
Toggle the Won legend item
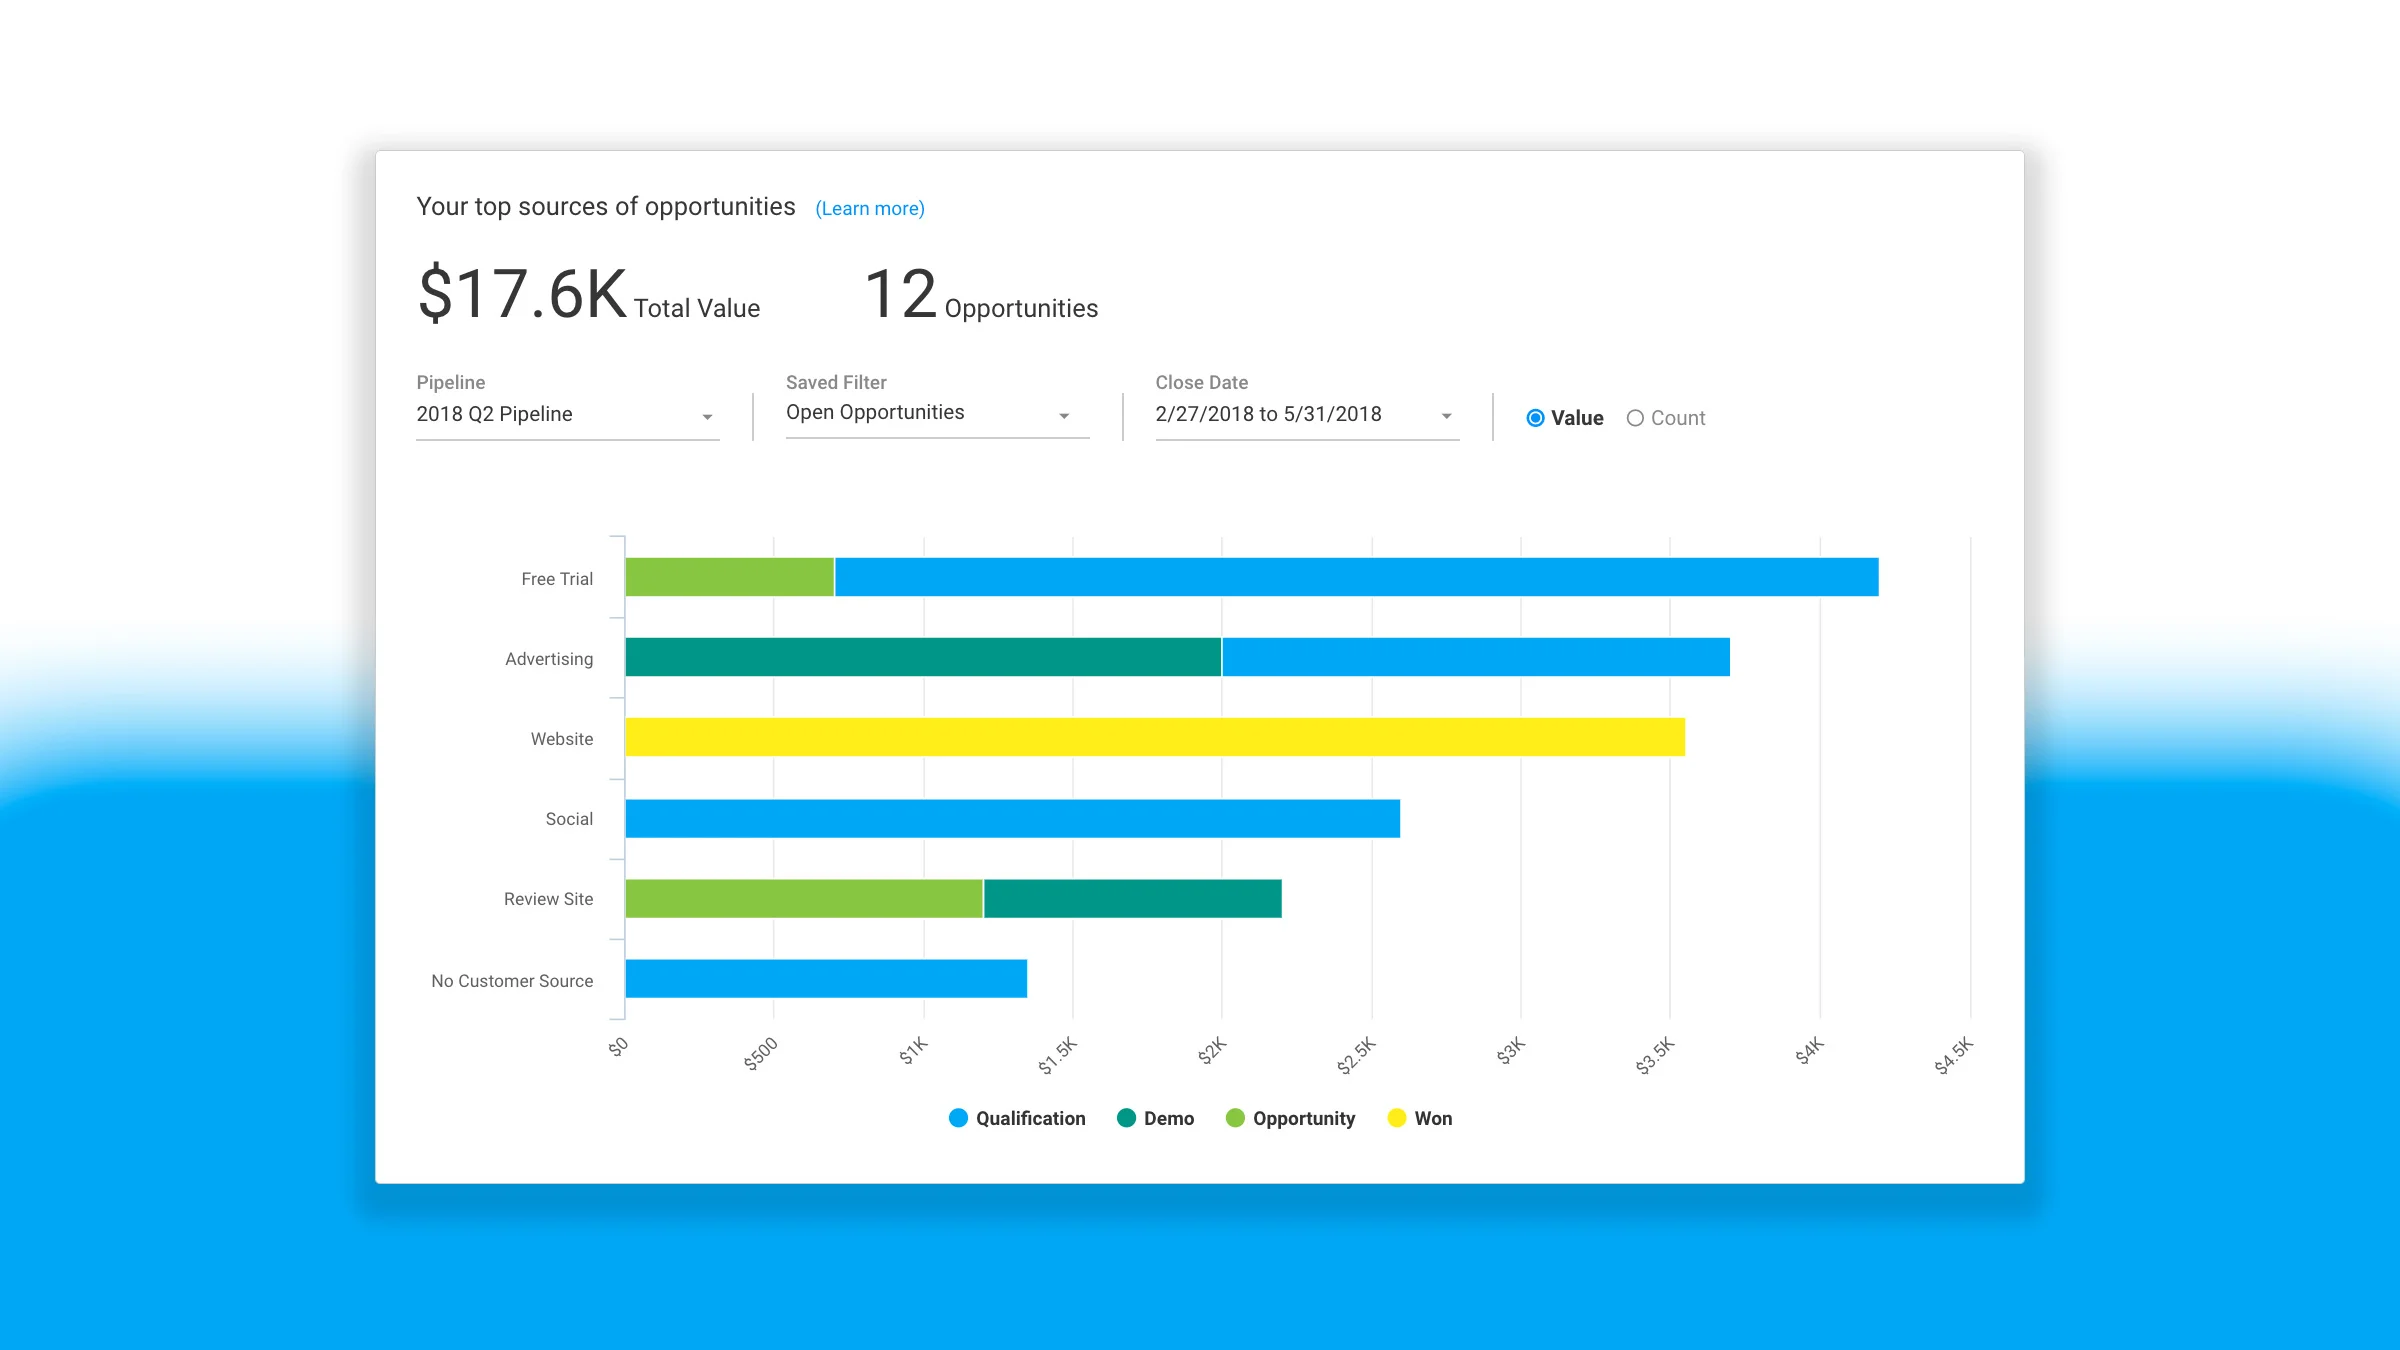[1420, 1118]
